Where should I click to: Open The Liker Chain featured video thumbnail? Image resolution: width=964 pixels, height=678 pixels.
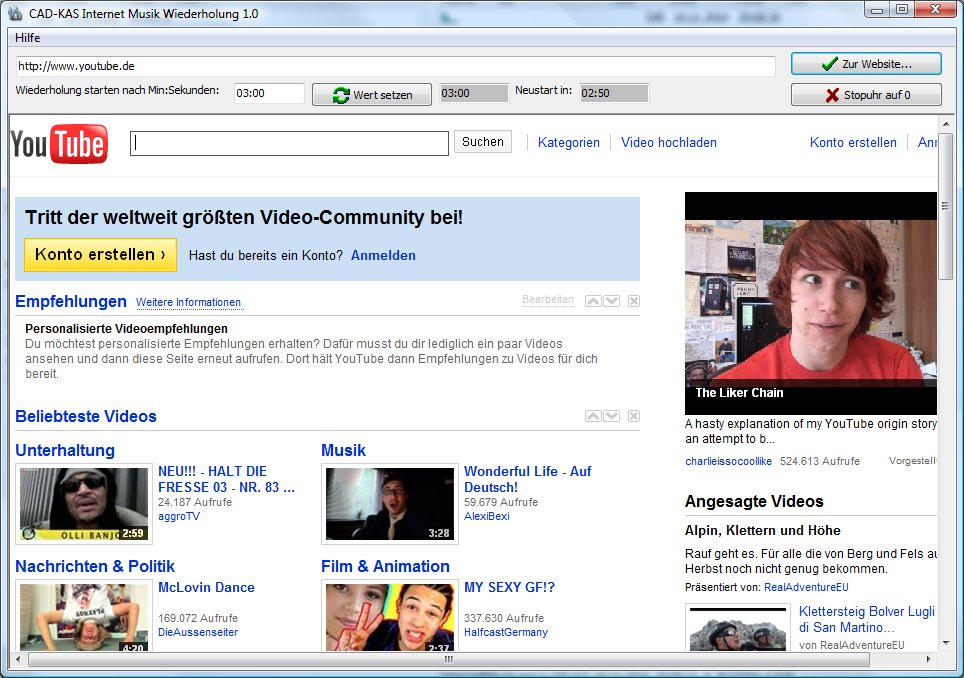810,303
